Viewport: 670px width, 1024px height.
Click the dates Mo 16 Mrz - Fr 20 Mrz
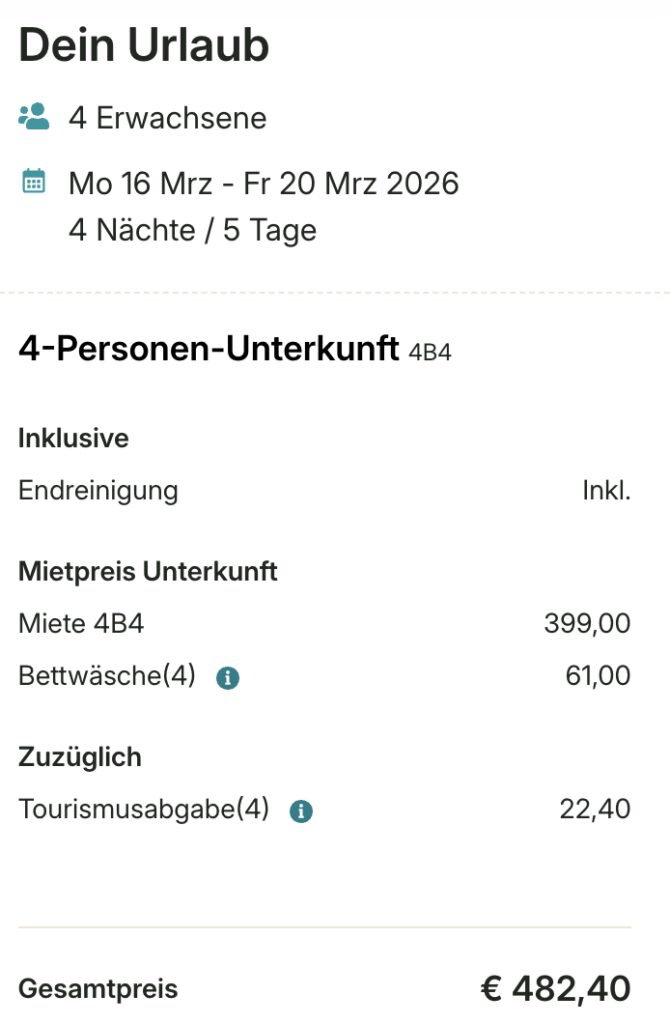pos(262,183)
